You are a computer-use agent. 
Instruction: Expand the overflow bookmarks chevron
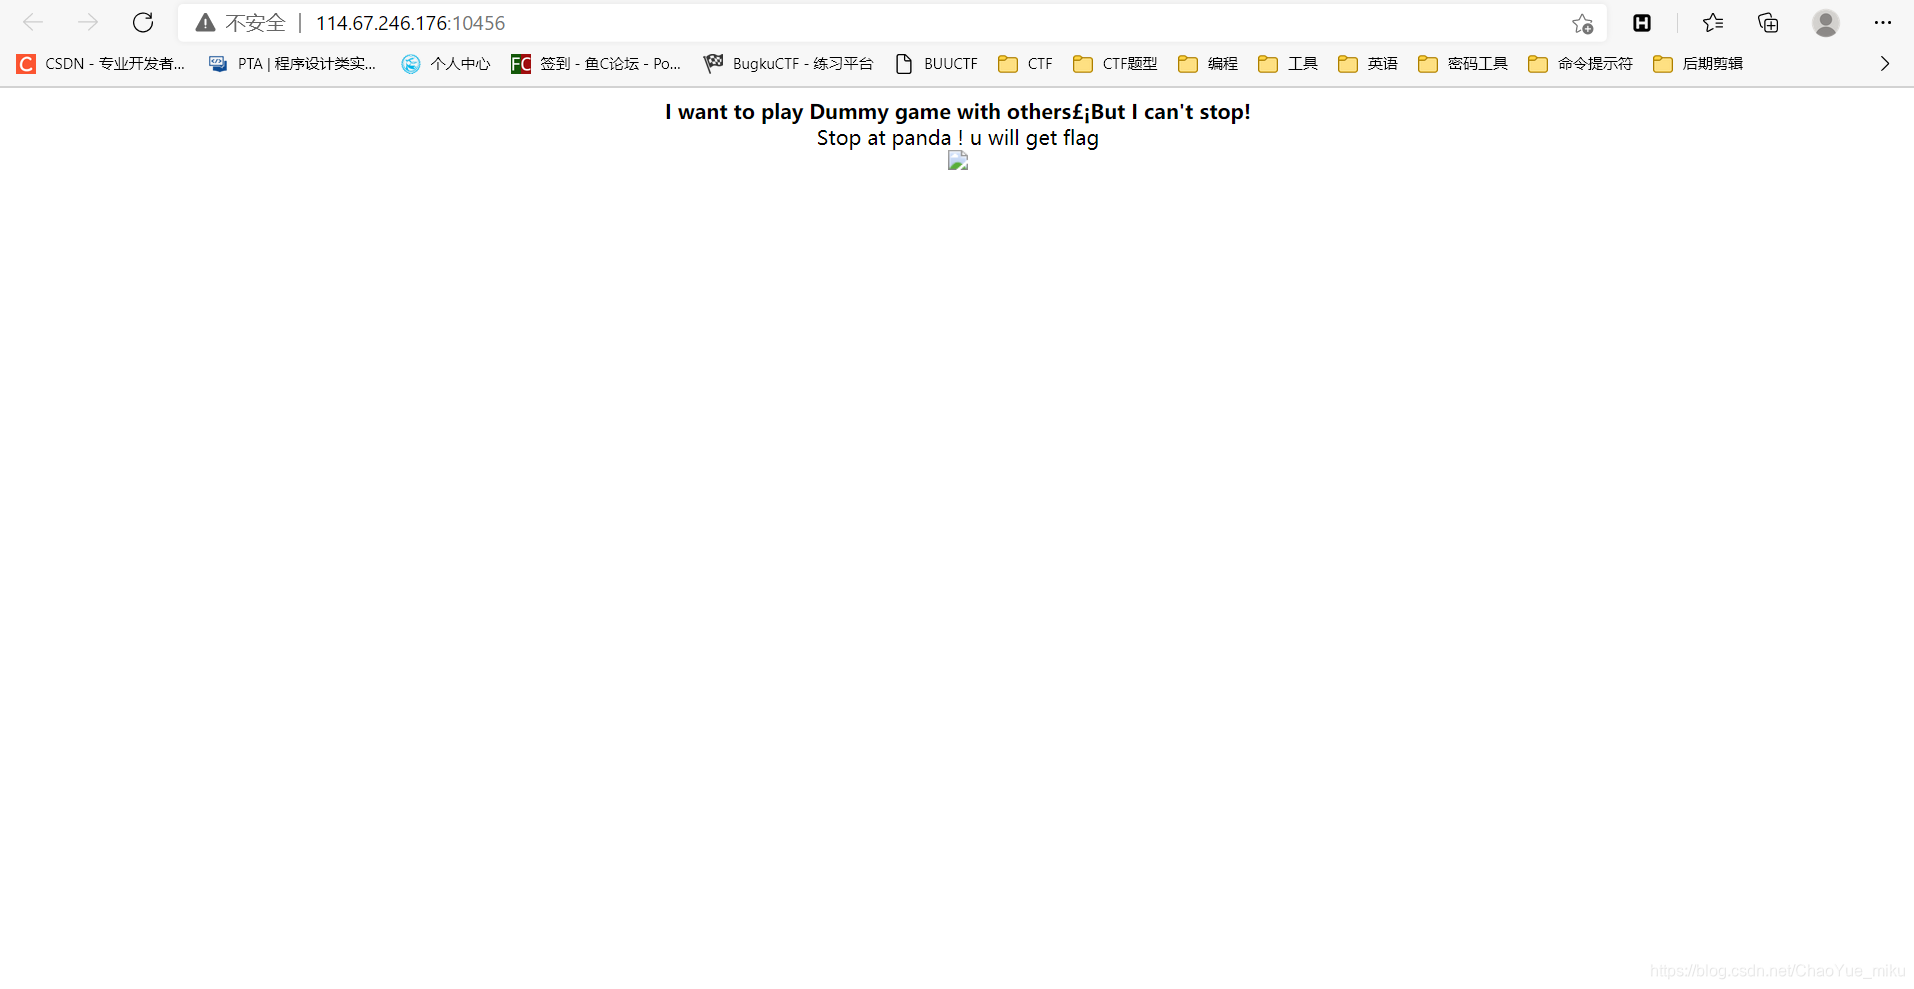click(x=1885, y=63)
